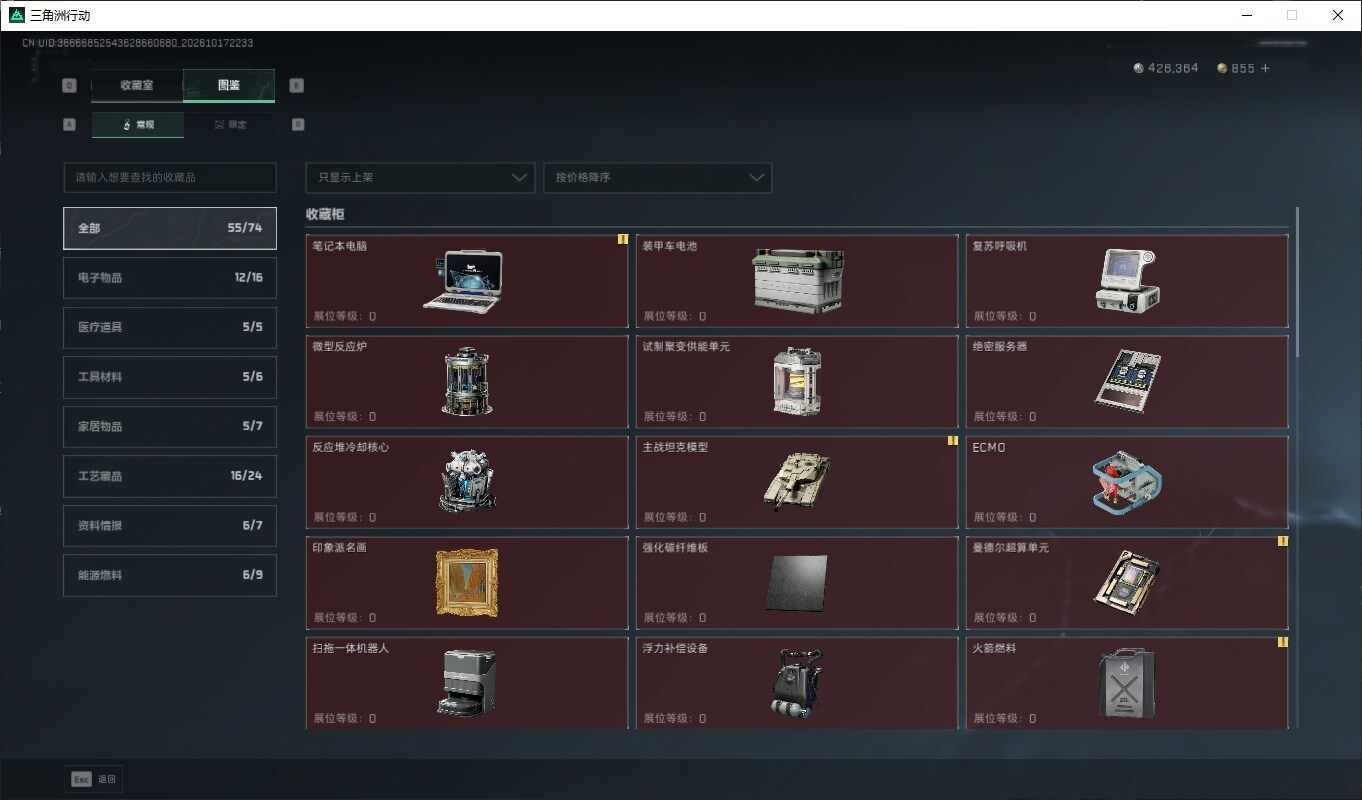Select the 主战坦克模型 tank item image
This screenshot has width=1362, height=800.
pyautogui.click(x=797, y=481)
